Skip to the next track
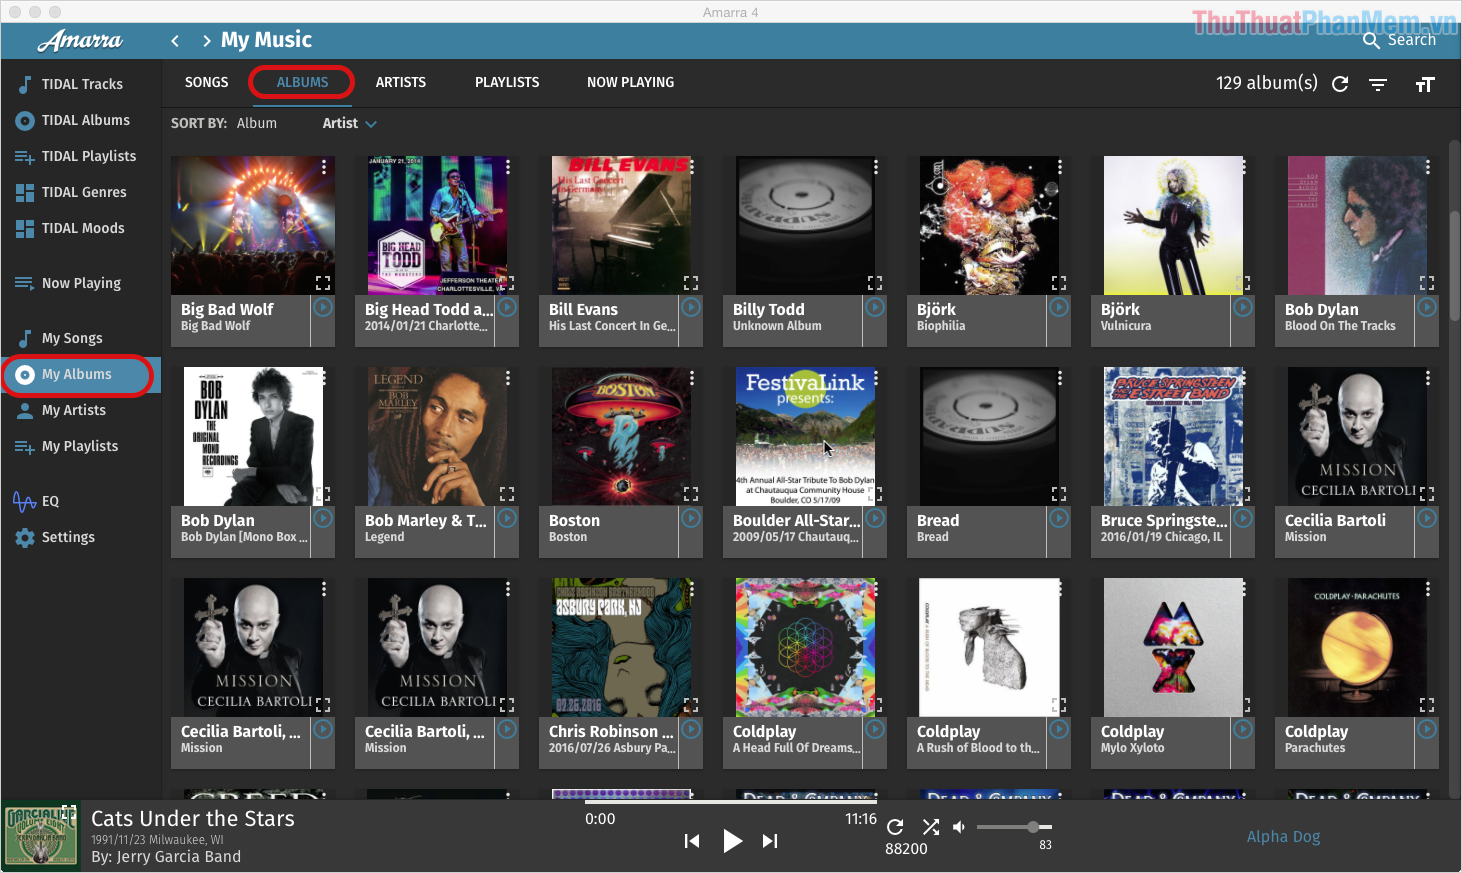 pyautogui.click(x=769, y=841)
